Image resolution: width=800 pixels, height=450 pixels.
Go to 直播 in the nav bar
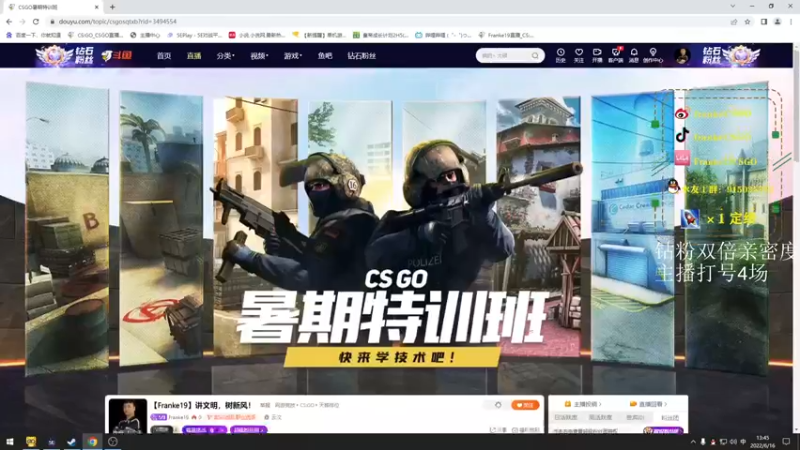click(x=194, y=56)
